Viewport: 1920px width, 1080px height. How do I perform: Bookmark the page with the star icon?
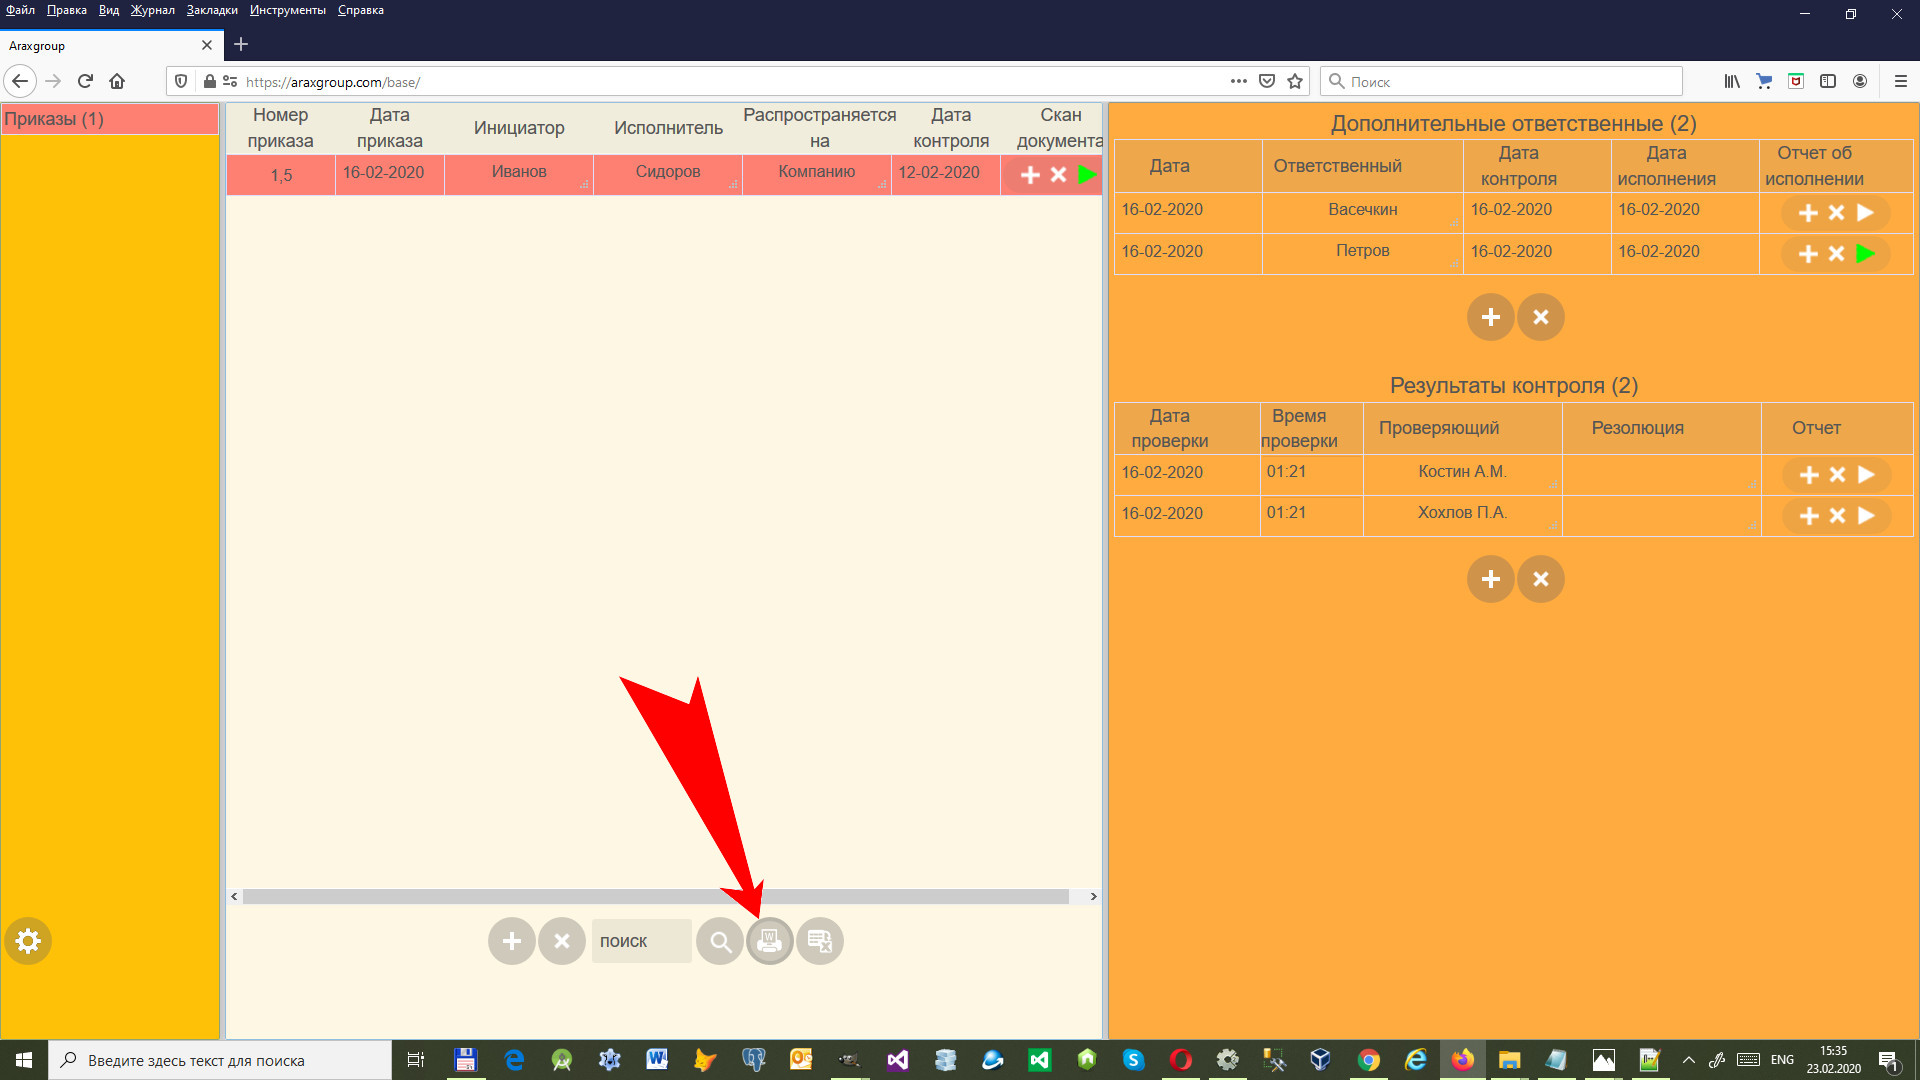pos(1295,82)
